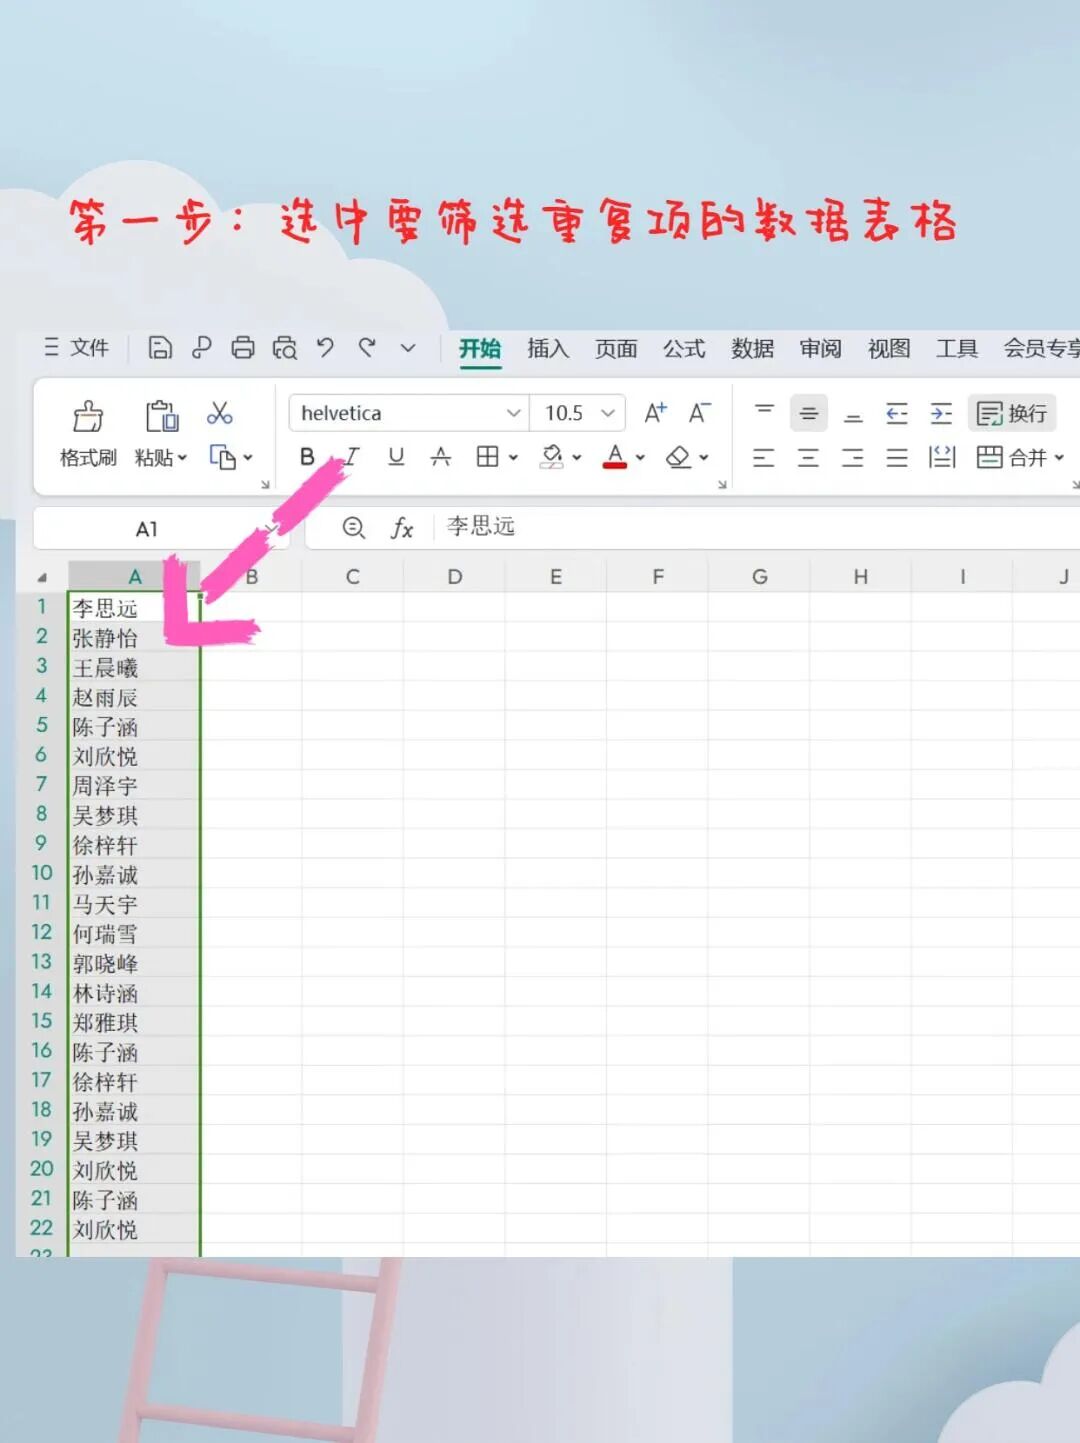Open the 审阅 (Review) tab

point(820,348)
